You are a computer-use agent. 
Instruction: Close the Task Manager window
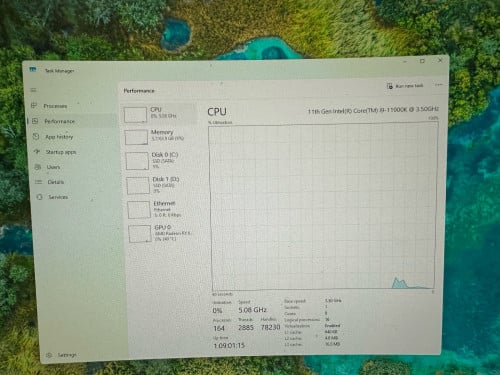pyautogui.click(x=440, y=61)
